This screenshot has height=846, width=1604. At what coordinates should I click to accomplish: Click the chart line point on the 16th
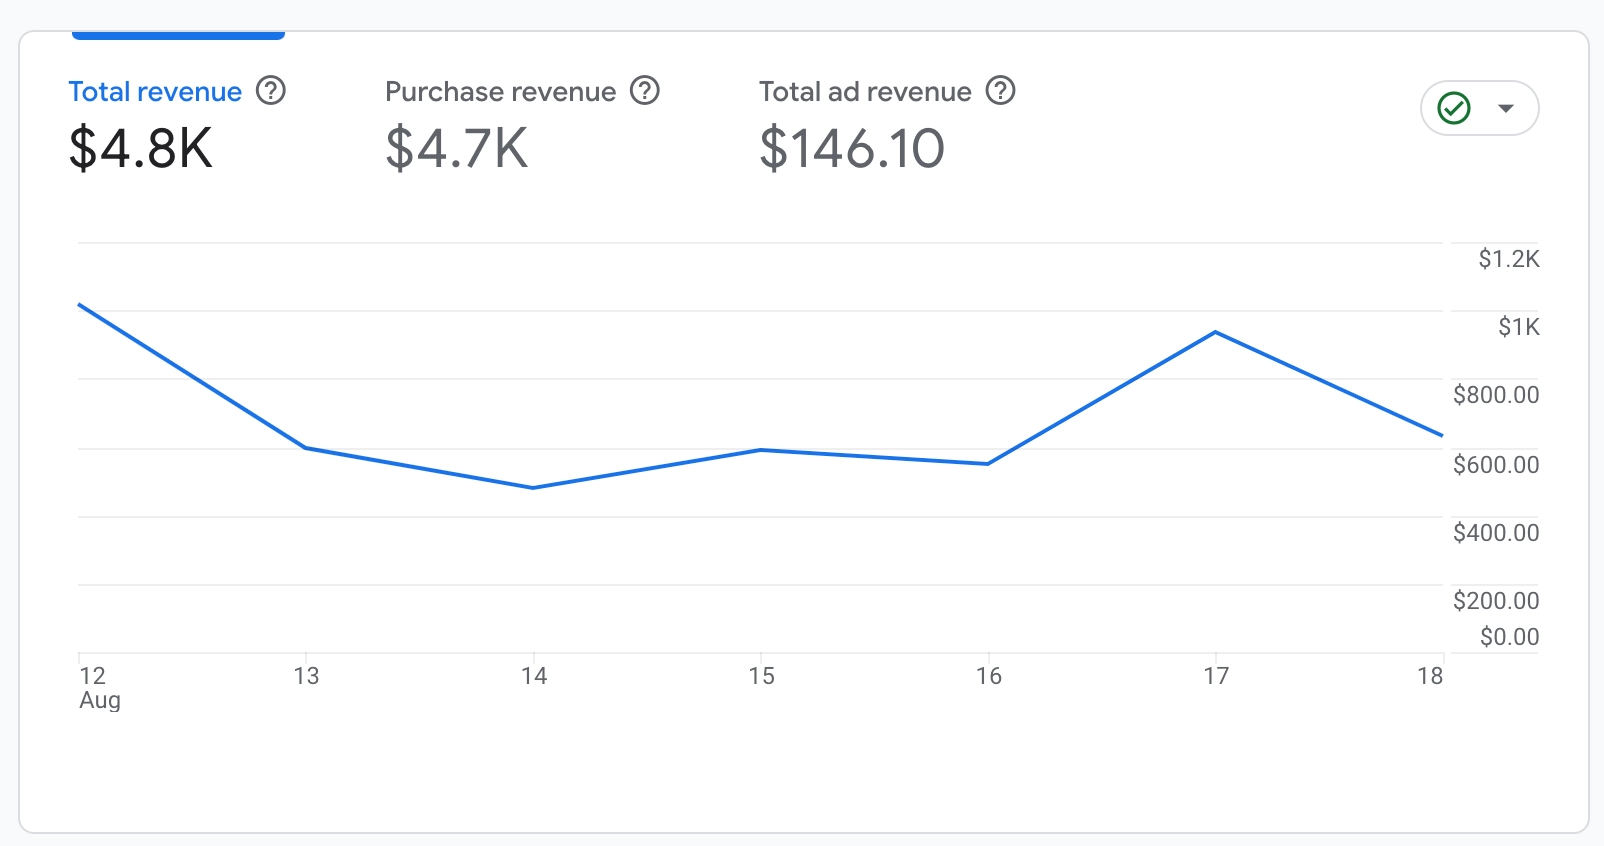[x=988, y=464]
